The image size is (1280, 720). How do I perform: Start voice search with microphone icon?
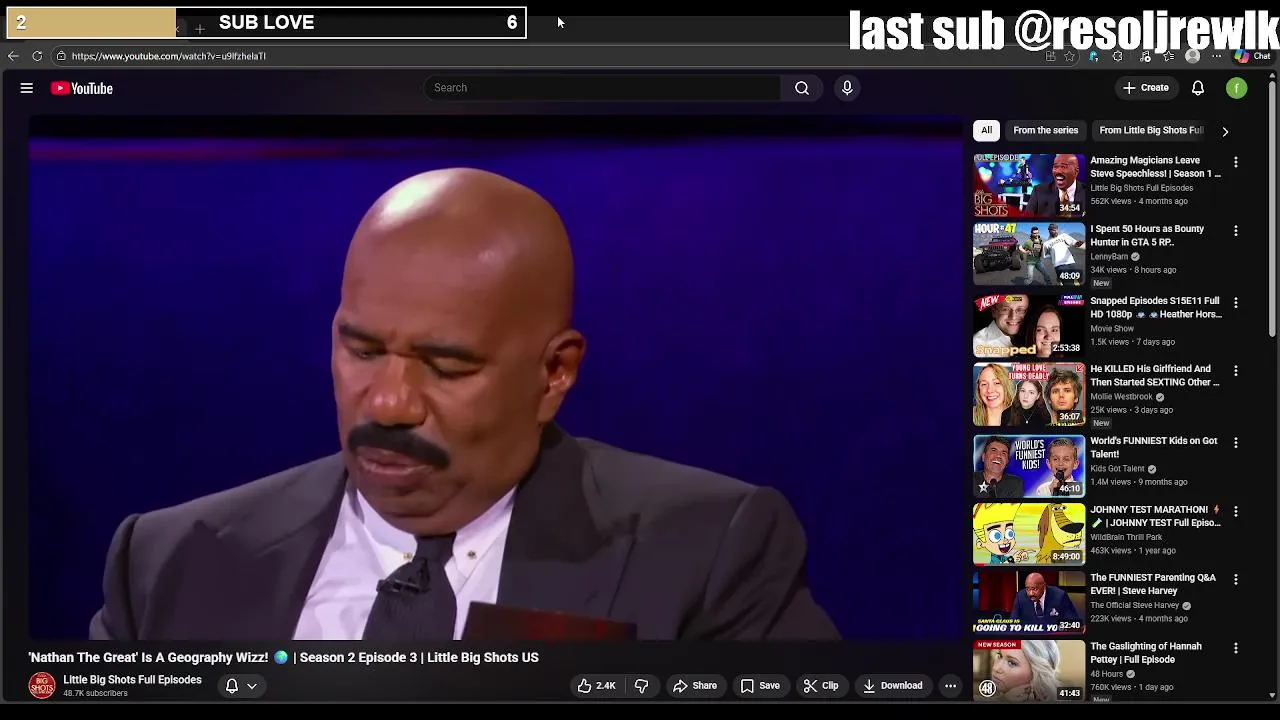(x=847, y=88)
